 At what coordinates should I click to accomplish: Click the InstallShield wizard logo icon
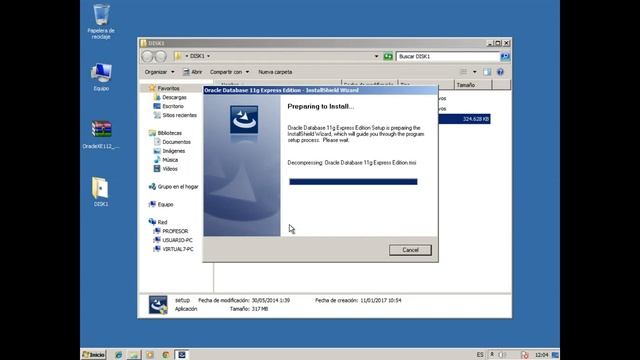point(244,120)
